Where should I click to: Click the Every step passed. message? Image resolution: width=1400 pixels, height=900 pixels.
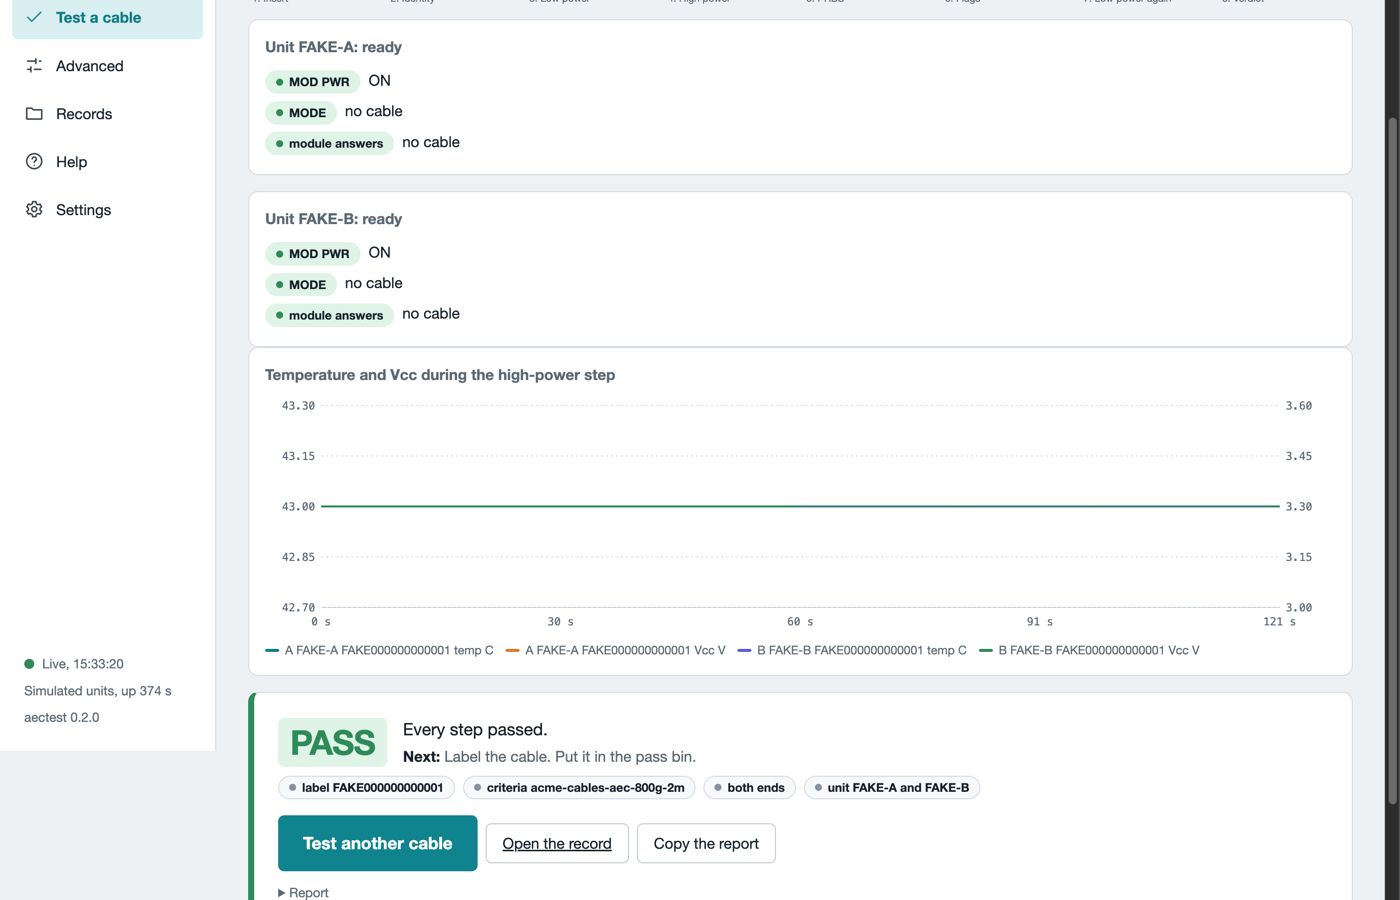[x=475, y=730]
